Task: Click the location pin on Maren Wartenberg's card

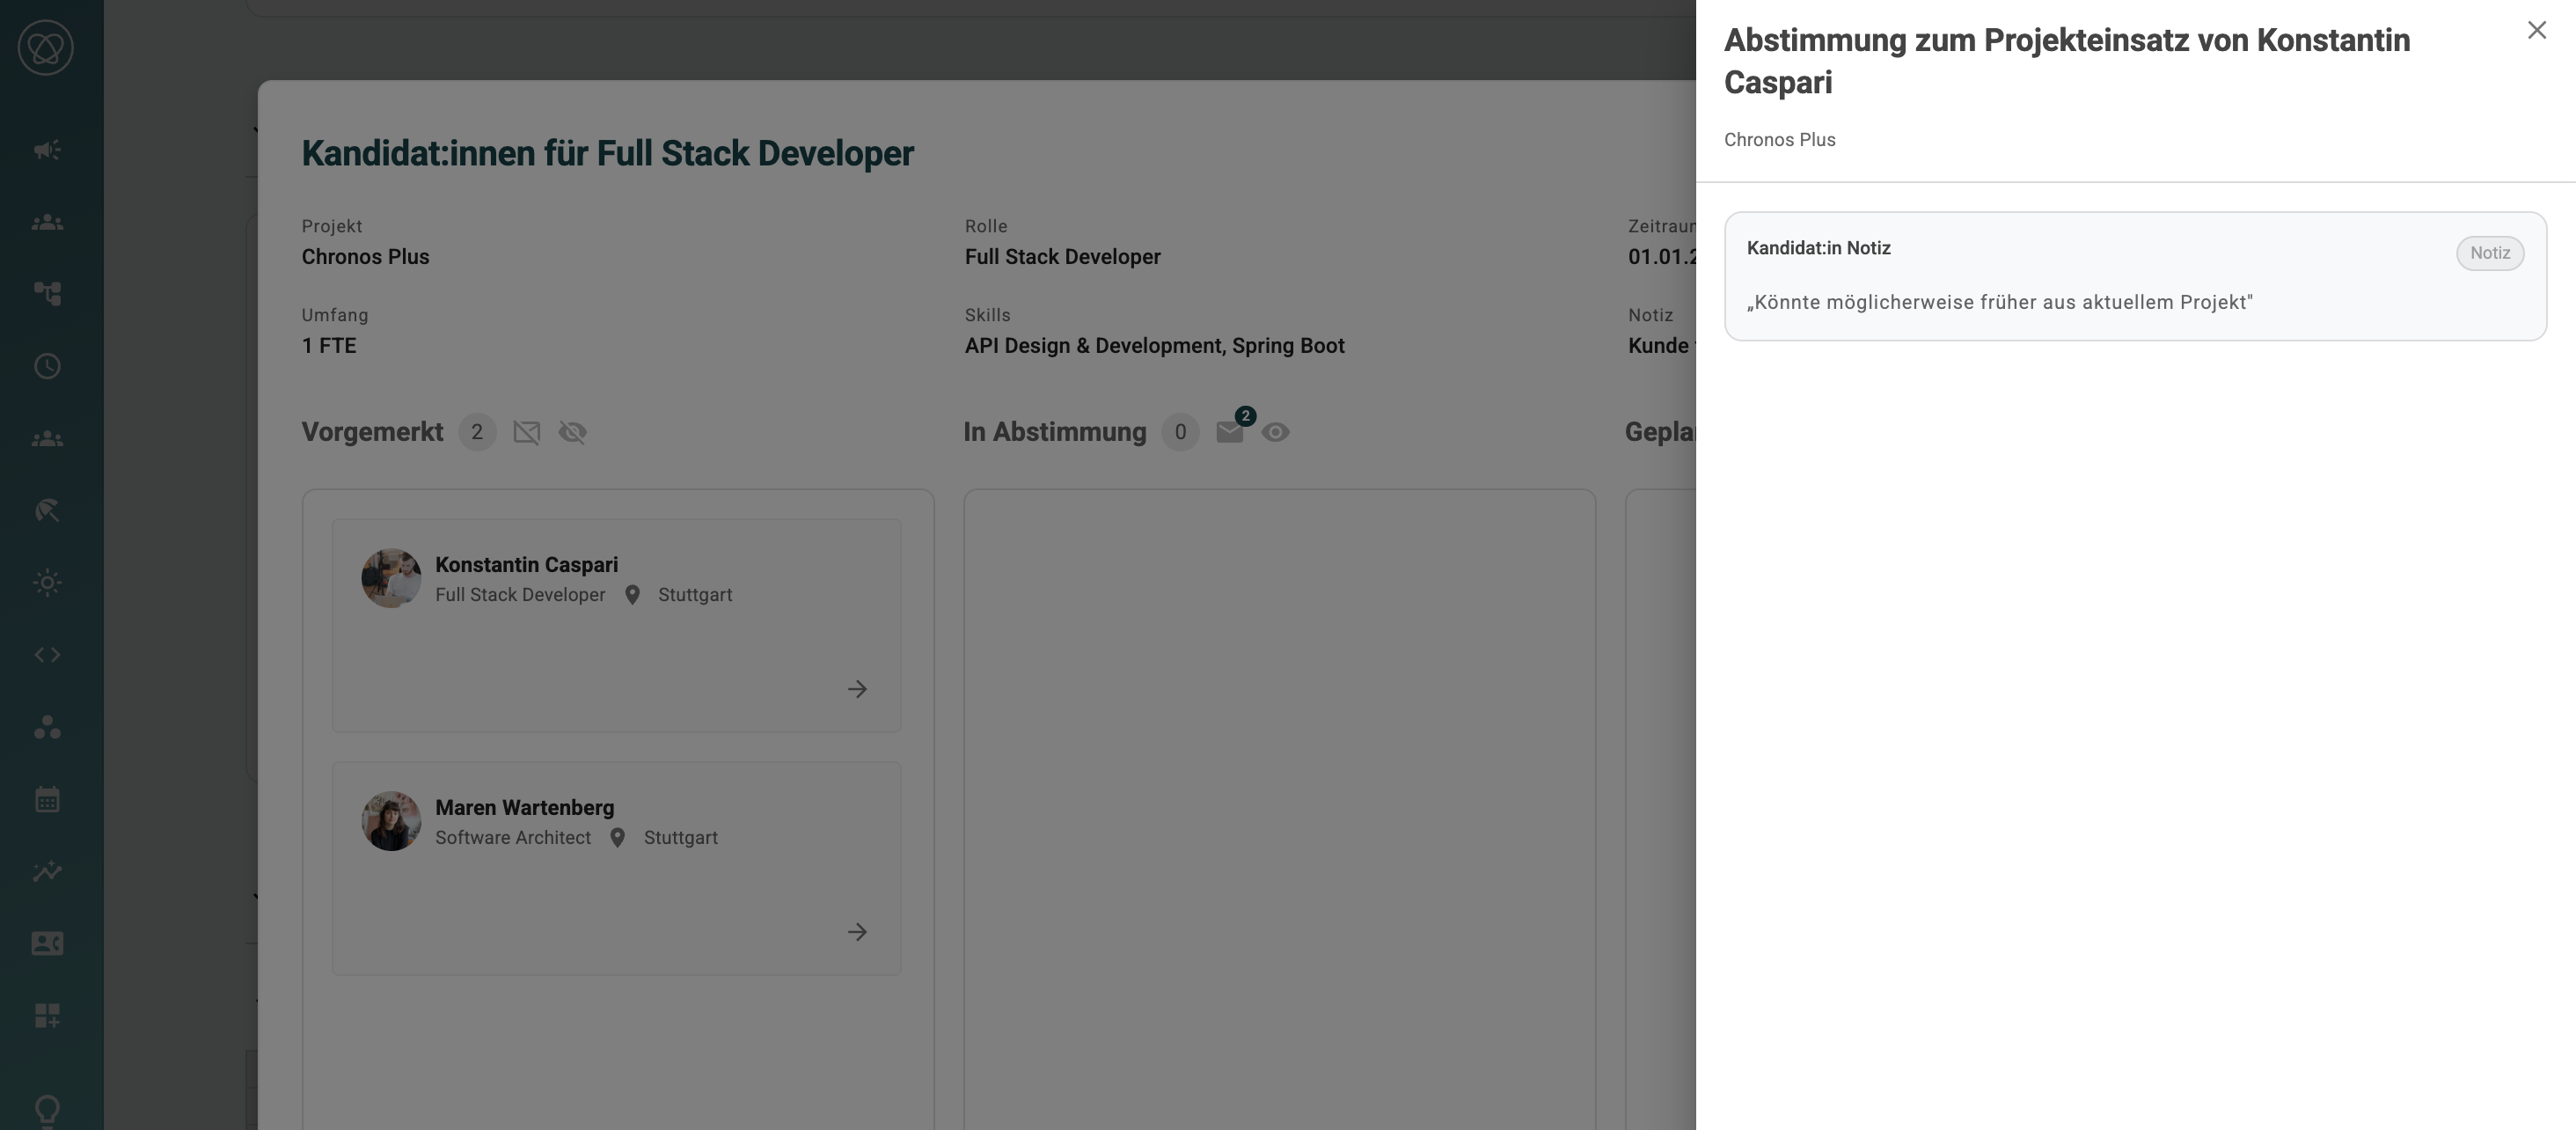Action: [618, 838]
